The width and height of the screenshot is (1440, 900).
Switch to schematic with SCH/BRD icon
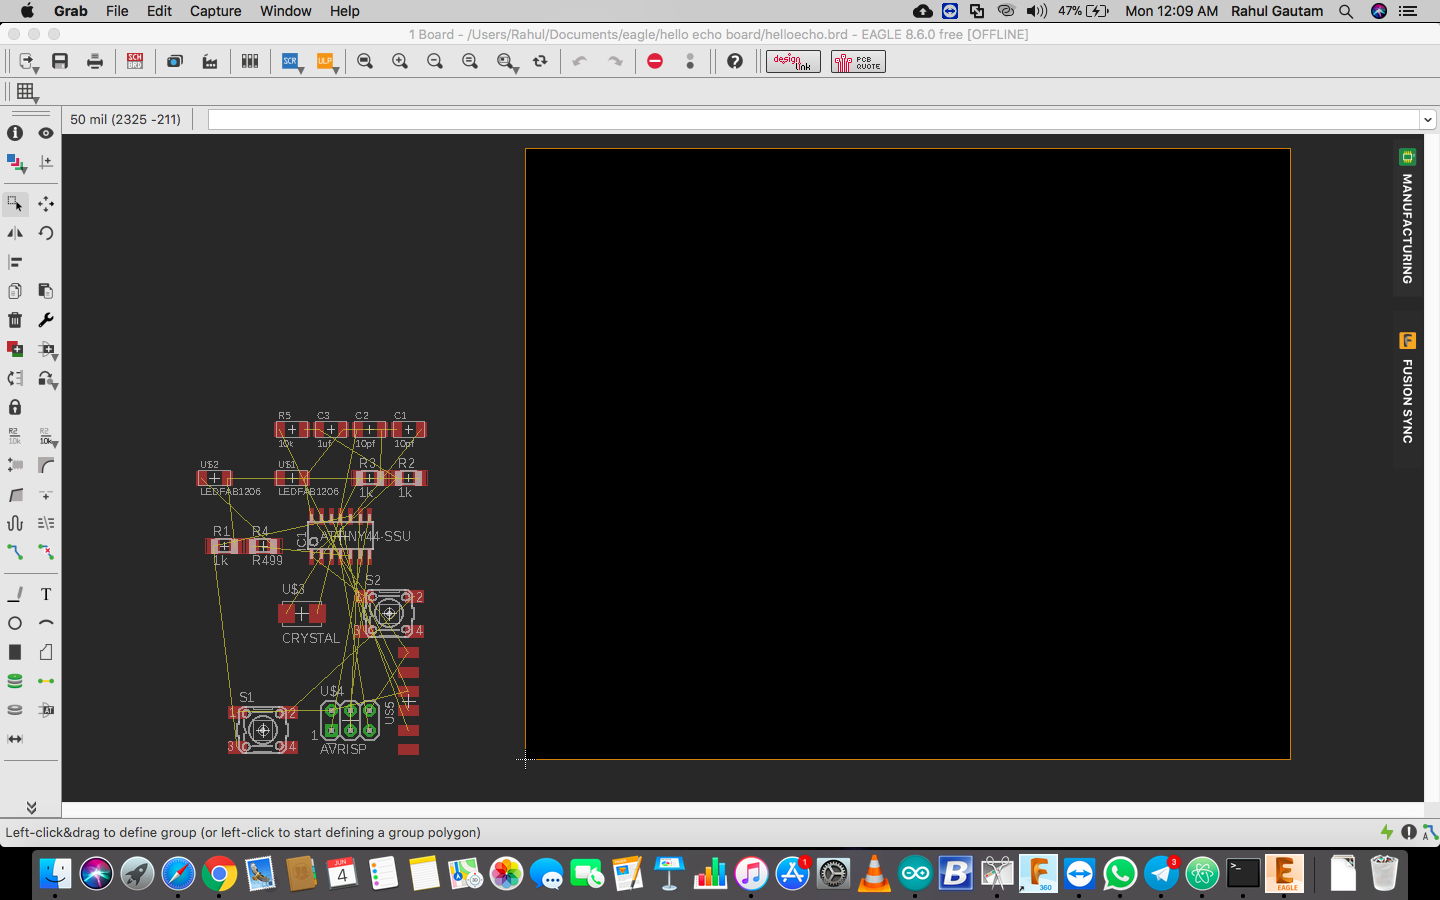pos(135,61)
